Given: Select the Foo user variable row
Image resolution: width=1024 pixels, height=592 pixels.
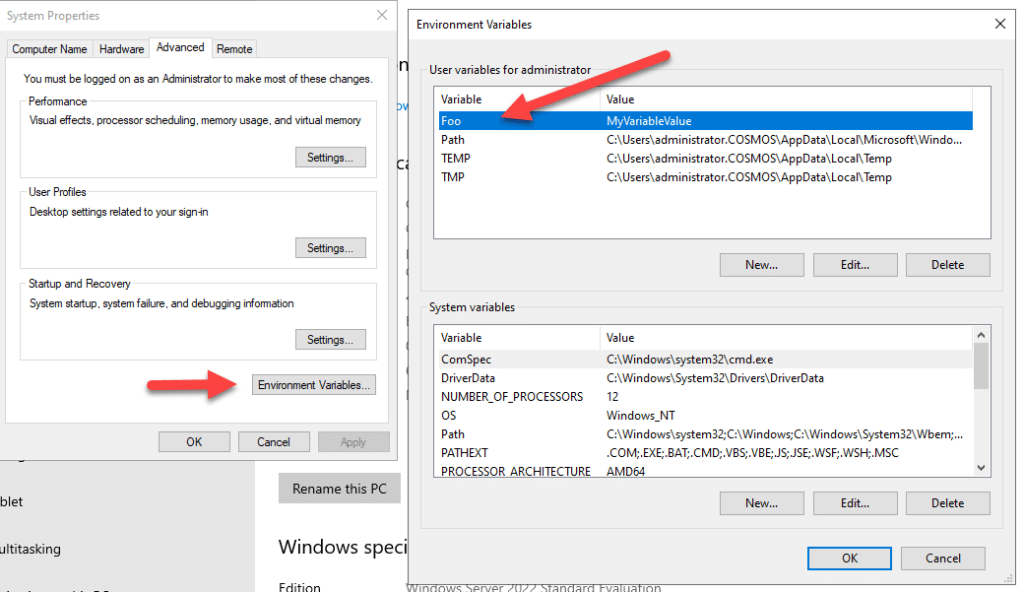Looking at the screenshot, I should pos(600,120).
